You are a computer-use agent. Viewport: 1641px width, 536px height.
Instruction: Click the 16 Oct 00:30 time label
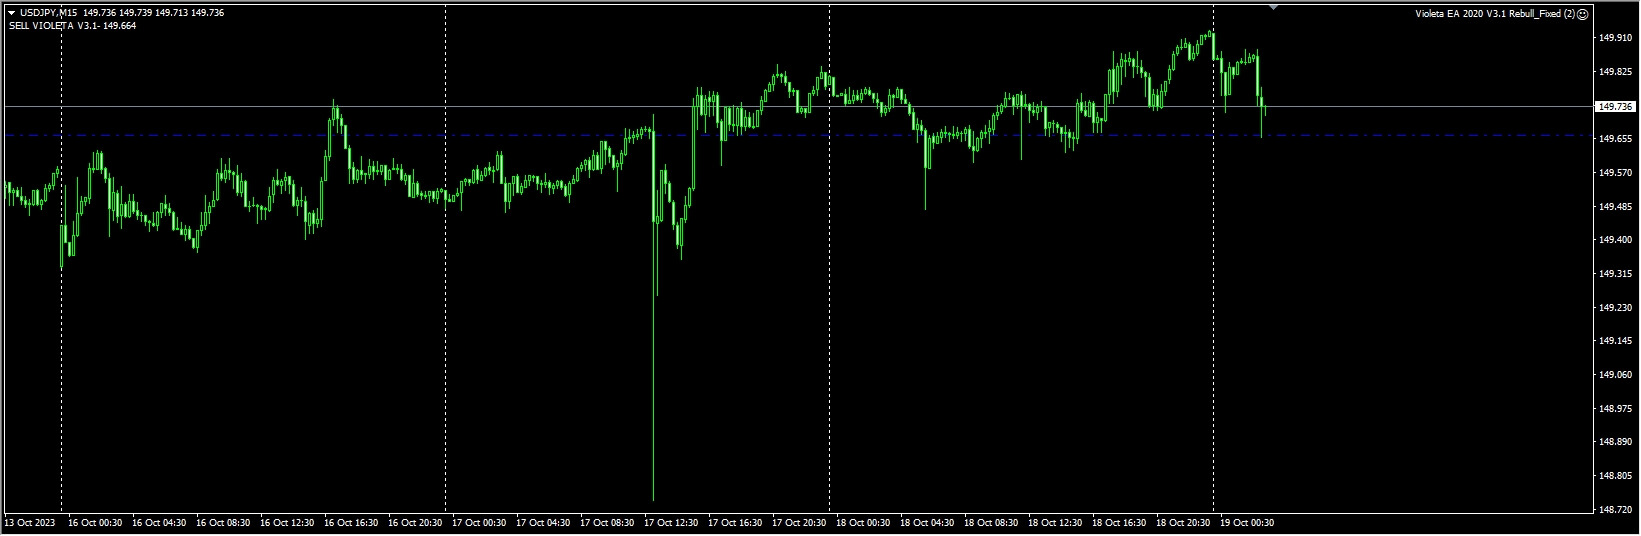tap(96, 523)
